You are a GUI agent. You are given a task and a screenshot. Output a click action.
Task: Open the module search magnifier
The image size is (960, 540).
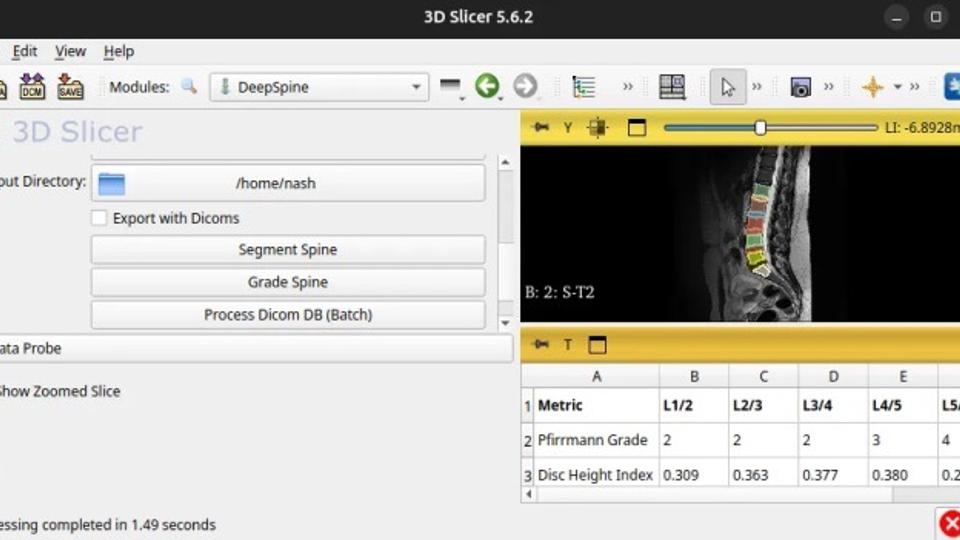tap(189, 86)
